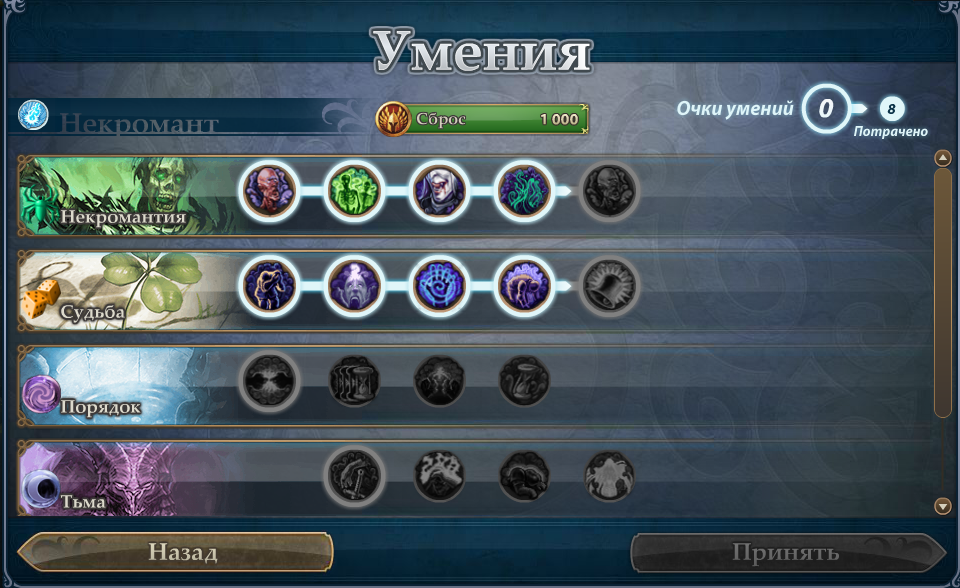Select the locked sword Darkness skill icon

pyautogui.click(x=353, y=476)
